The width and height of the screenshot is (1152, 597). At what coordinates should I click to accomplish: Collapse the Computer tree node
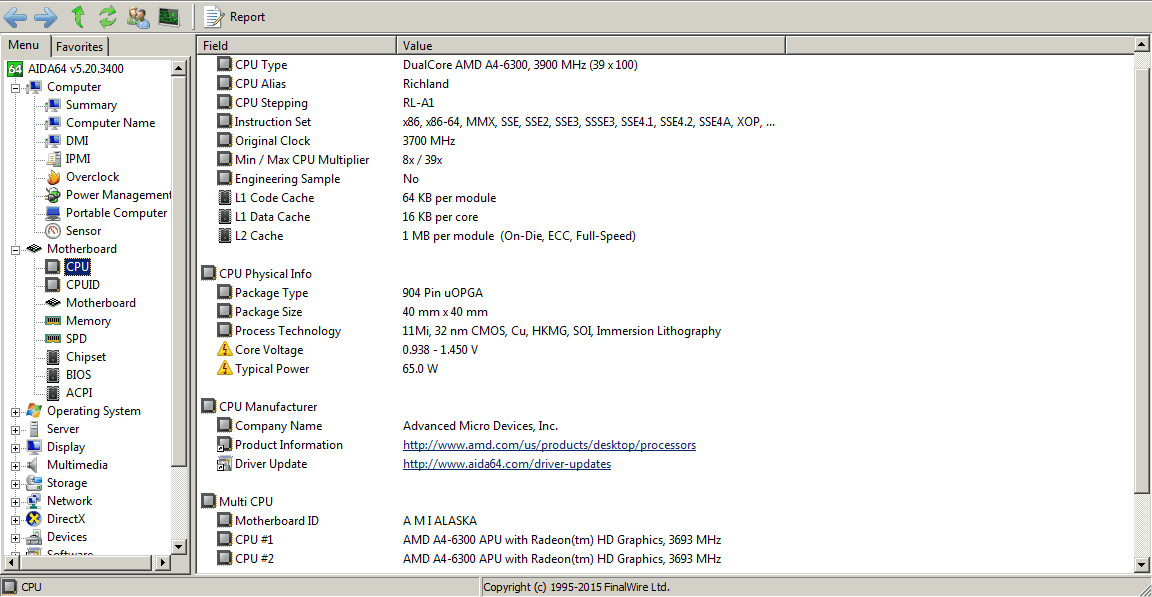tap(16, 87)
